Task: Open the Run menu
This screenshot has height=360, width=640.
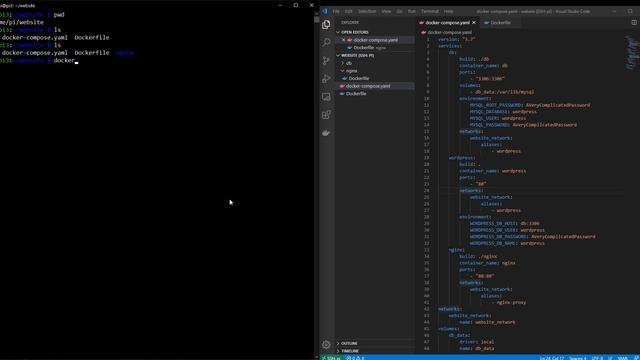Action: point(411,11)
